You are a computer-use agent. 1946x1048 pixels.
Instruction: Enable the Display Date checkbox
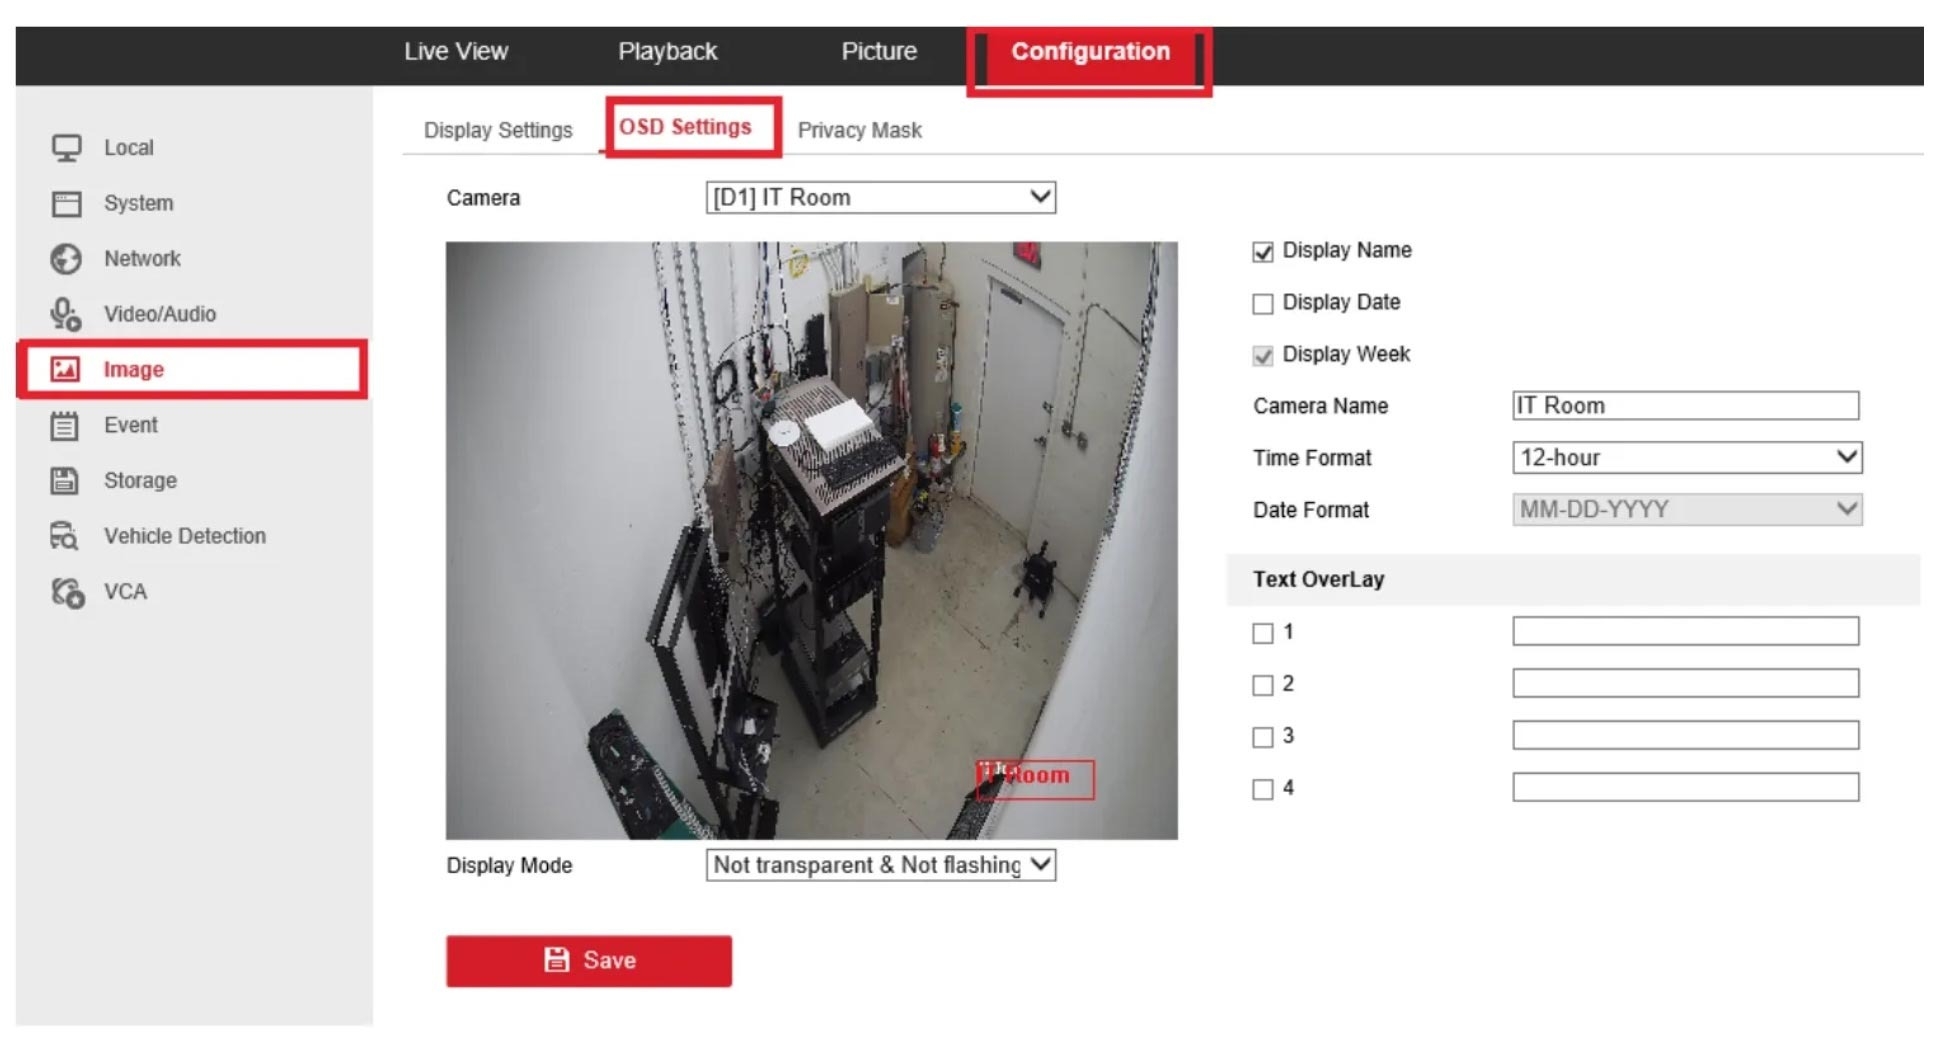pyautogui.click(x=1263, y=304)
